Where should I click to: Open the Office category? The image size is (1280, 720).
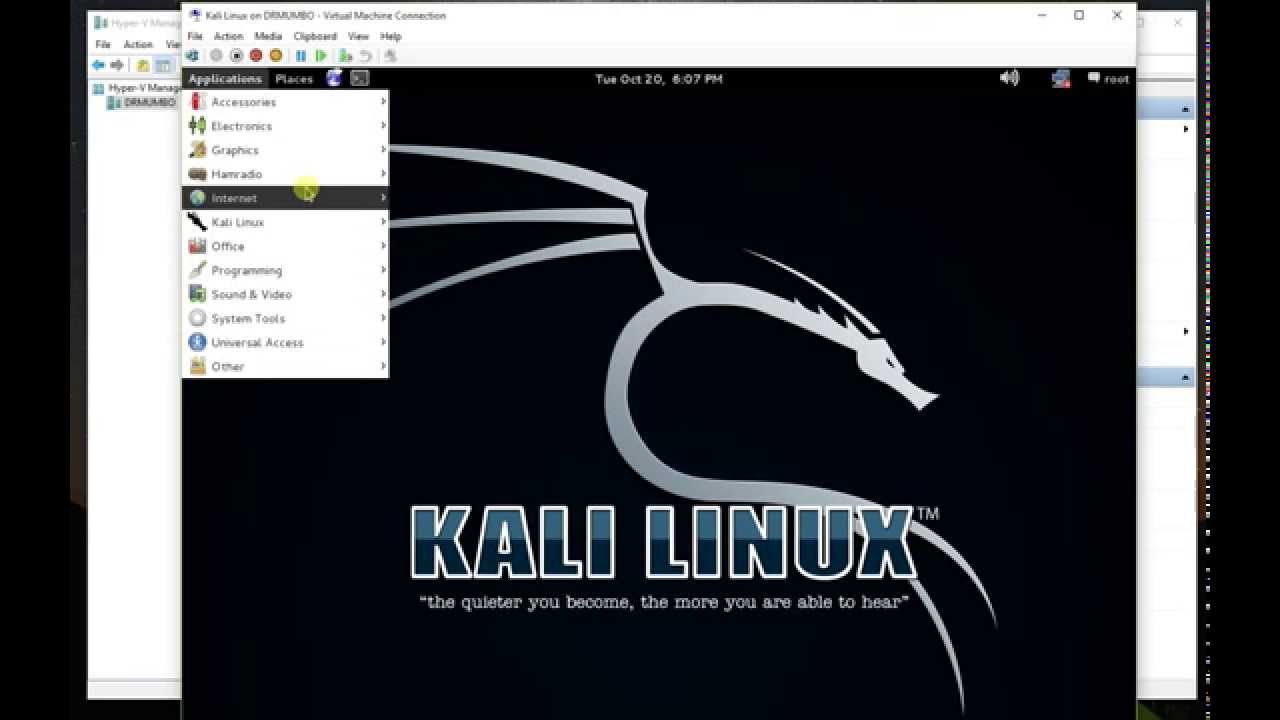pyautogui.click(x=285, y=246)
